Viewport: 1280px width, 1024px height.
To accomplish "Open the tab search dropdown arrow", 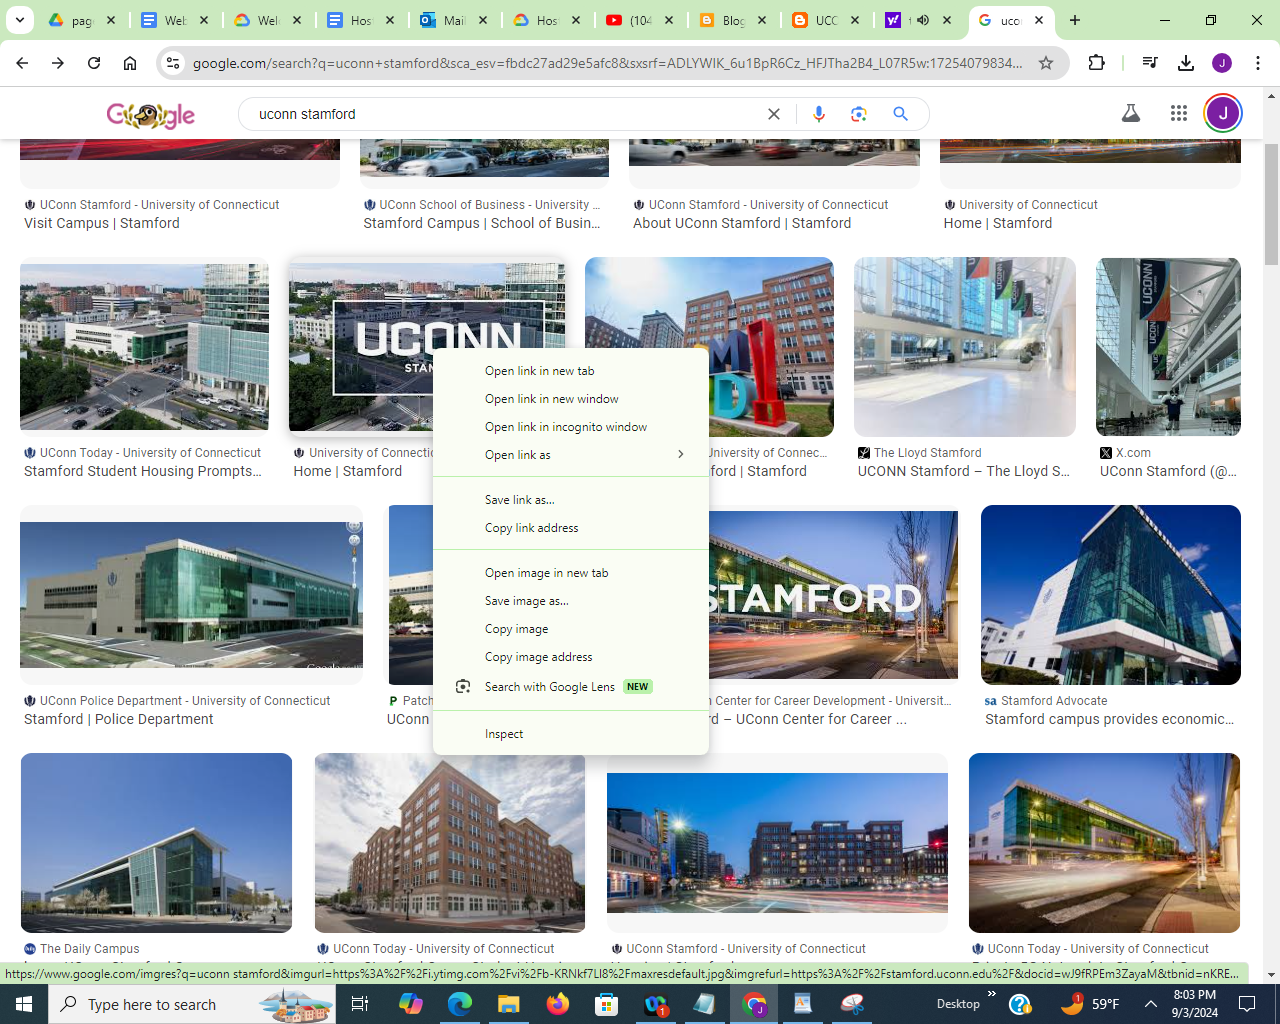I will tap(20, 20).
